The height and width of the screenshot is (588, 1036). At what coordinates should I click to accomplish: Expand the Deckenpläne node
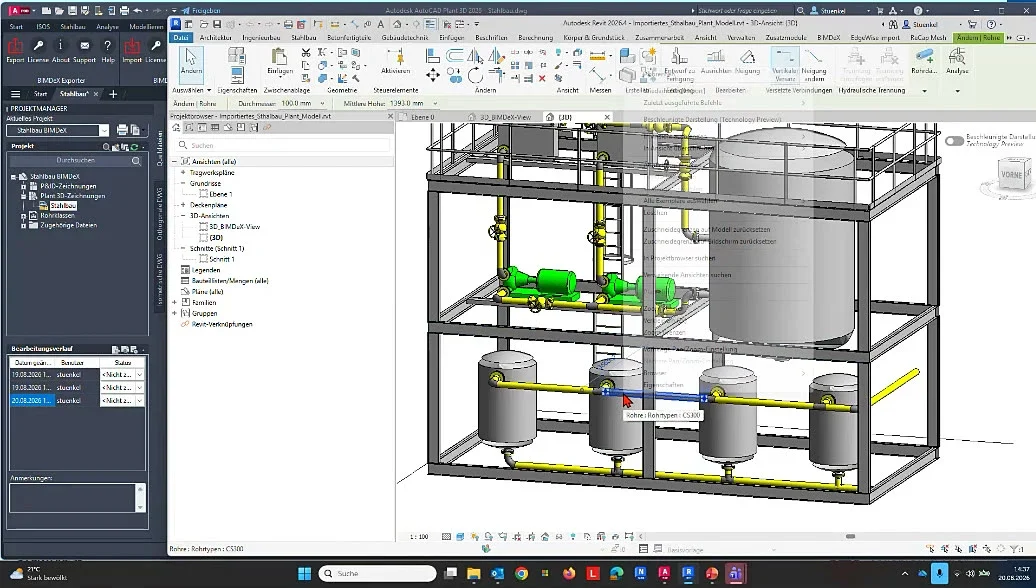[x=183, y=205]
